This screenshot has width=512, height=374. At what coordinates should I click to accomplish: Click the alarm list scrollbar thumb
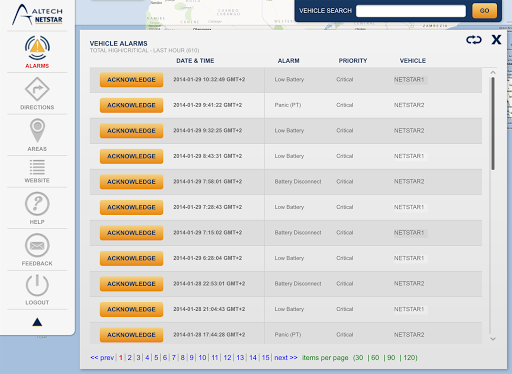(x=493, y=124)
